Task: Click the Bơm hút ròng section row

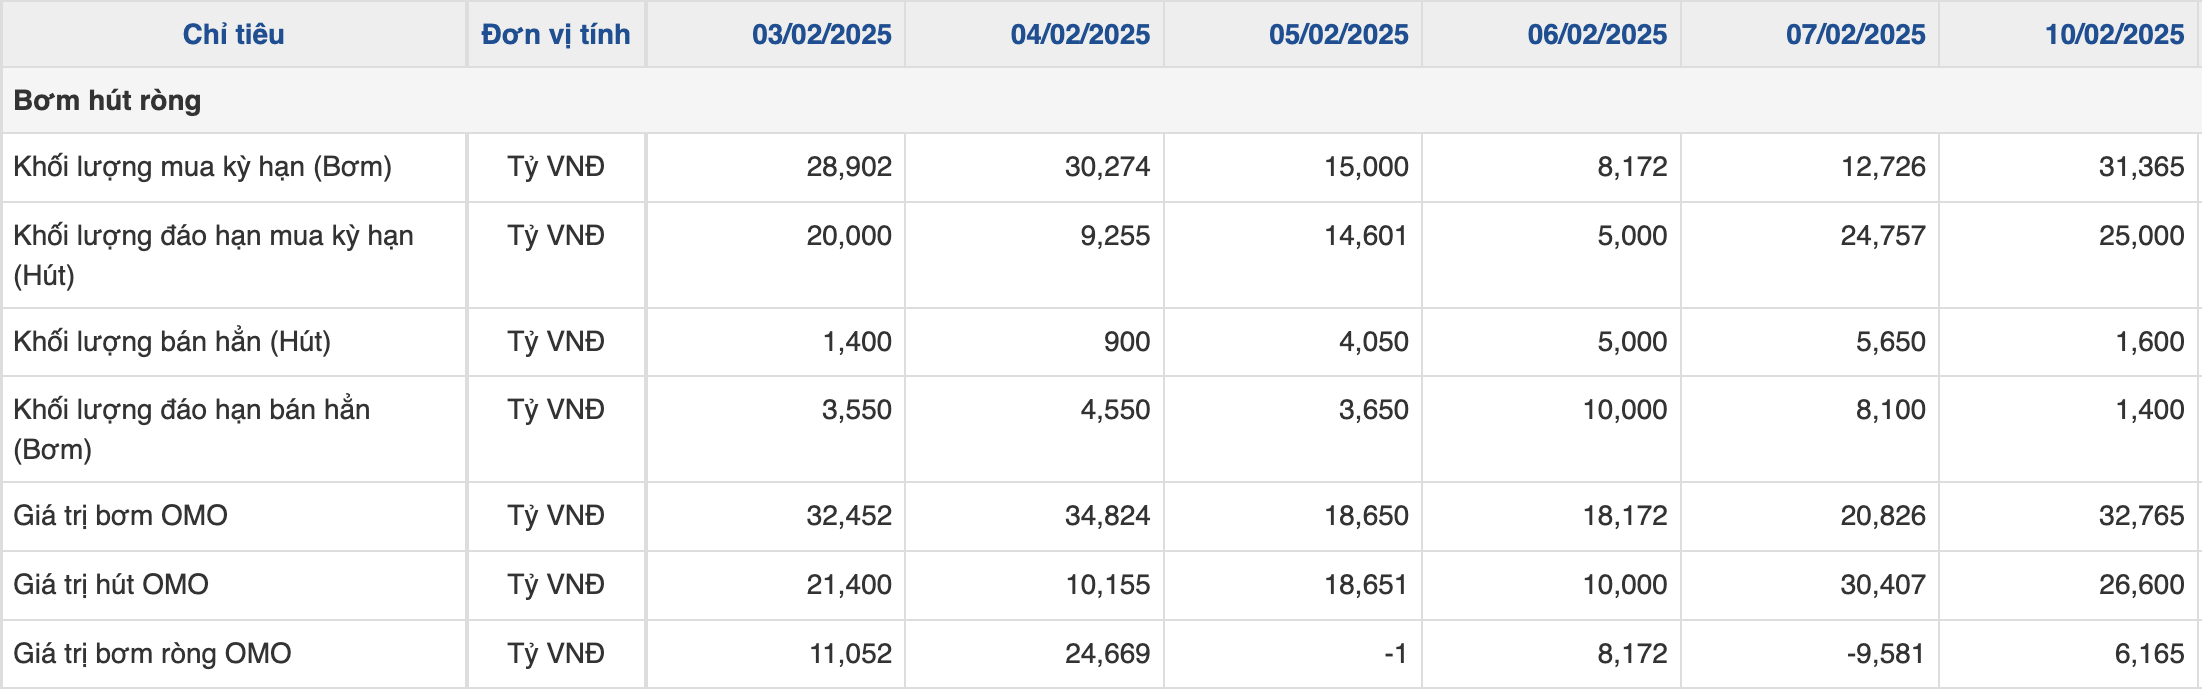Action: tap(1100, 101)
